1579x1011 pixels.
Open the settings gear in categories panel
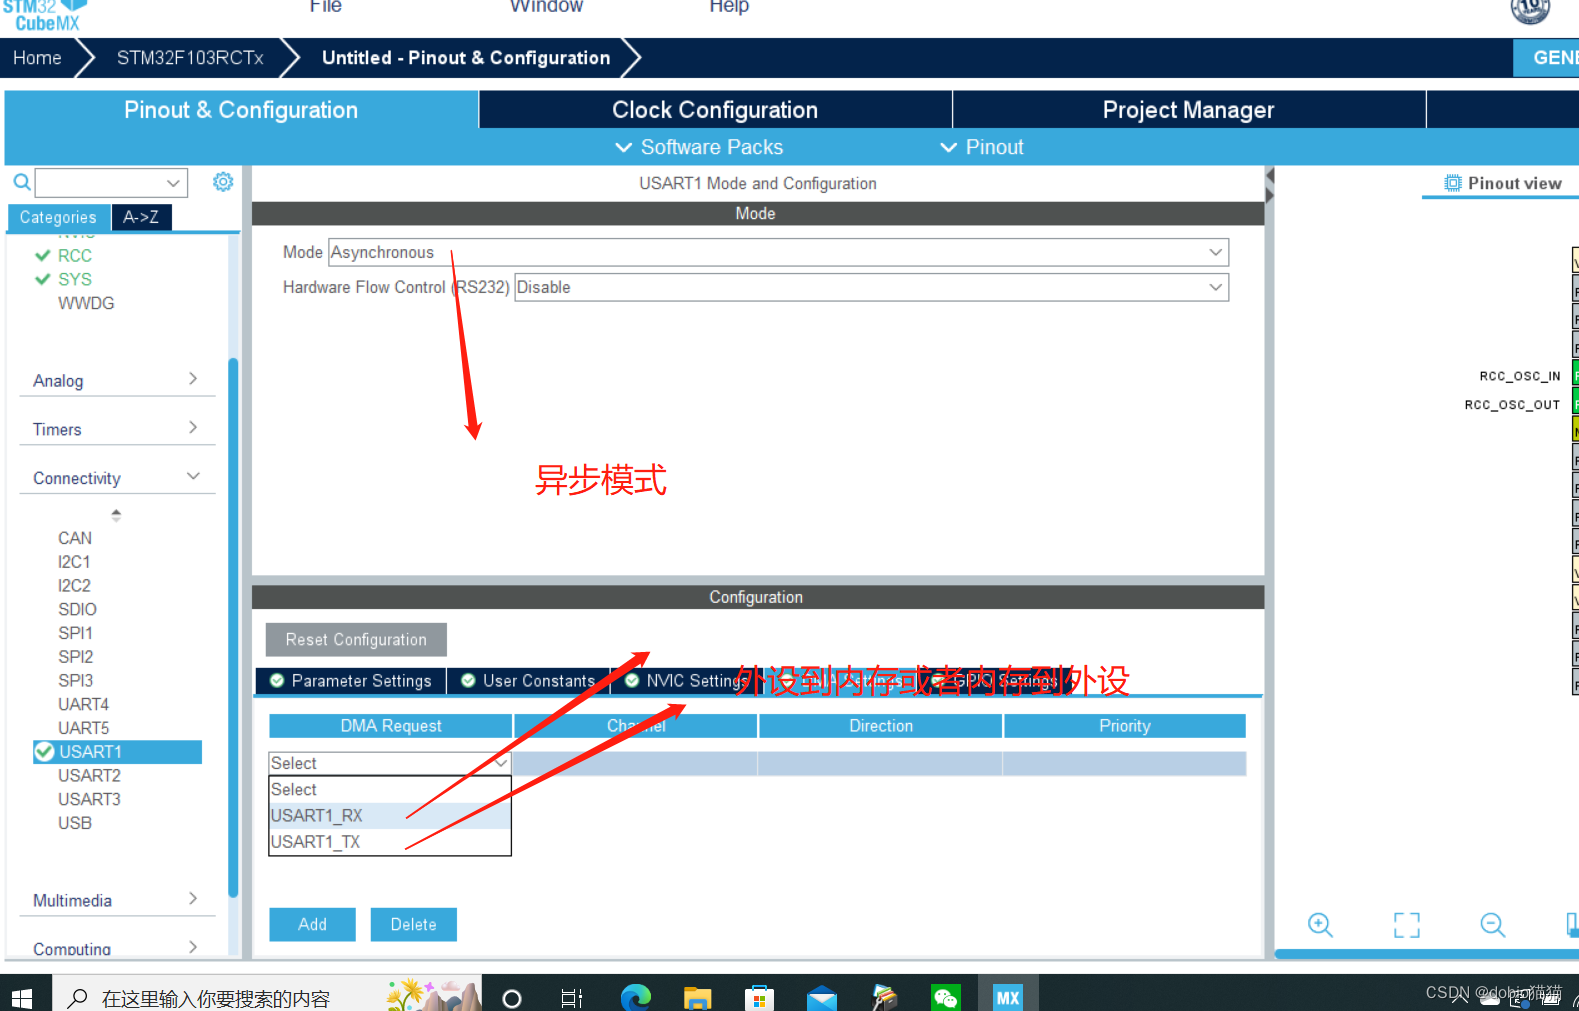(x=223, y=182)
